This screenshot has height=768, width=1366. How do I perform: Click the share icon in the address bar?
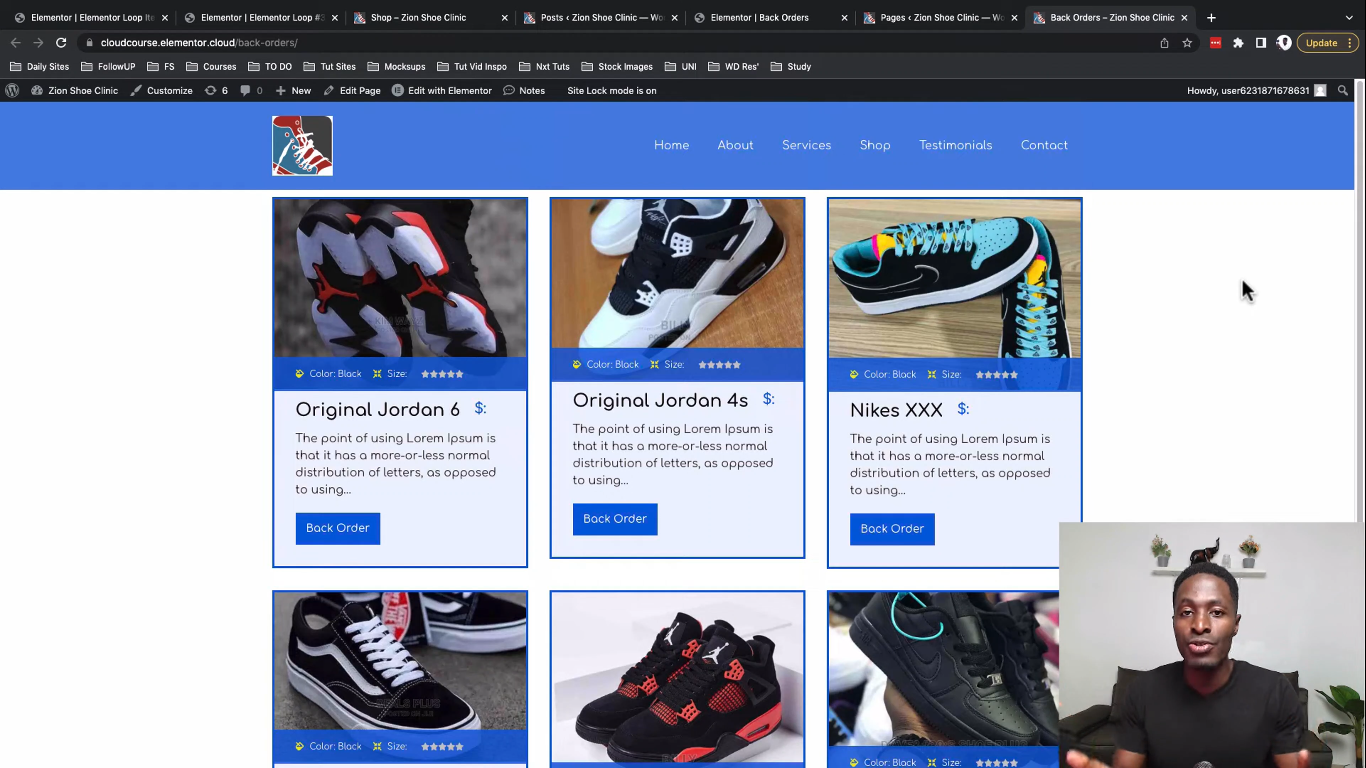point(1164,43)
